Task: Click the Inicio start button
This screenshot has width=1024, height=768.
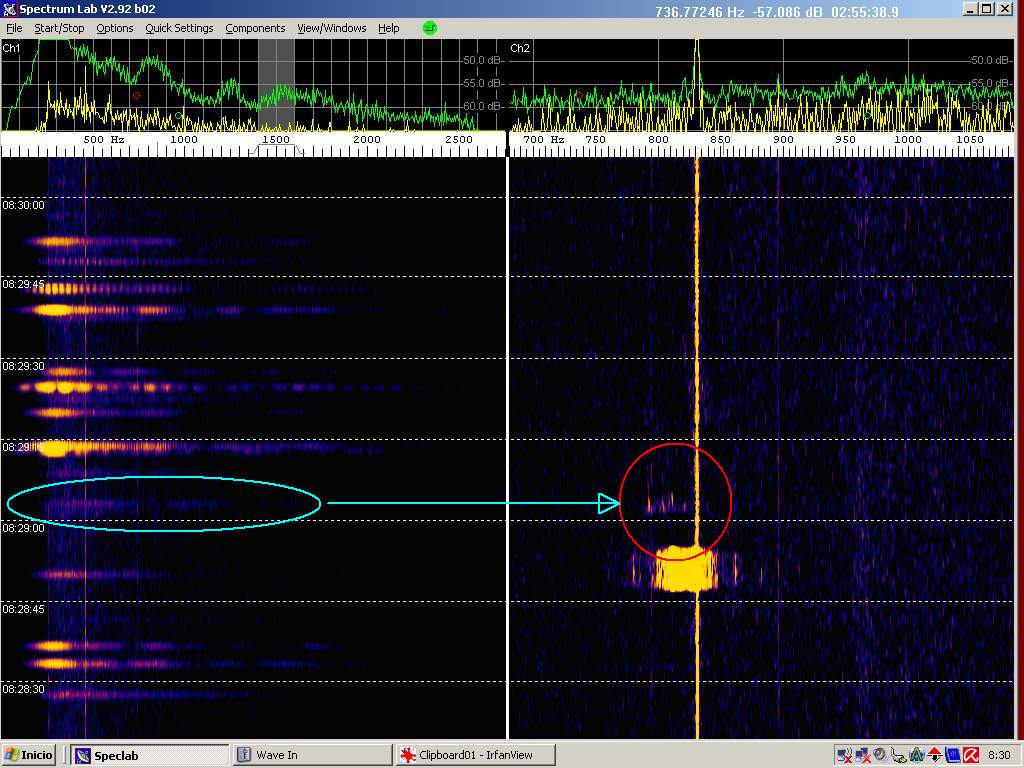Action: click(x=29, y=755)
